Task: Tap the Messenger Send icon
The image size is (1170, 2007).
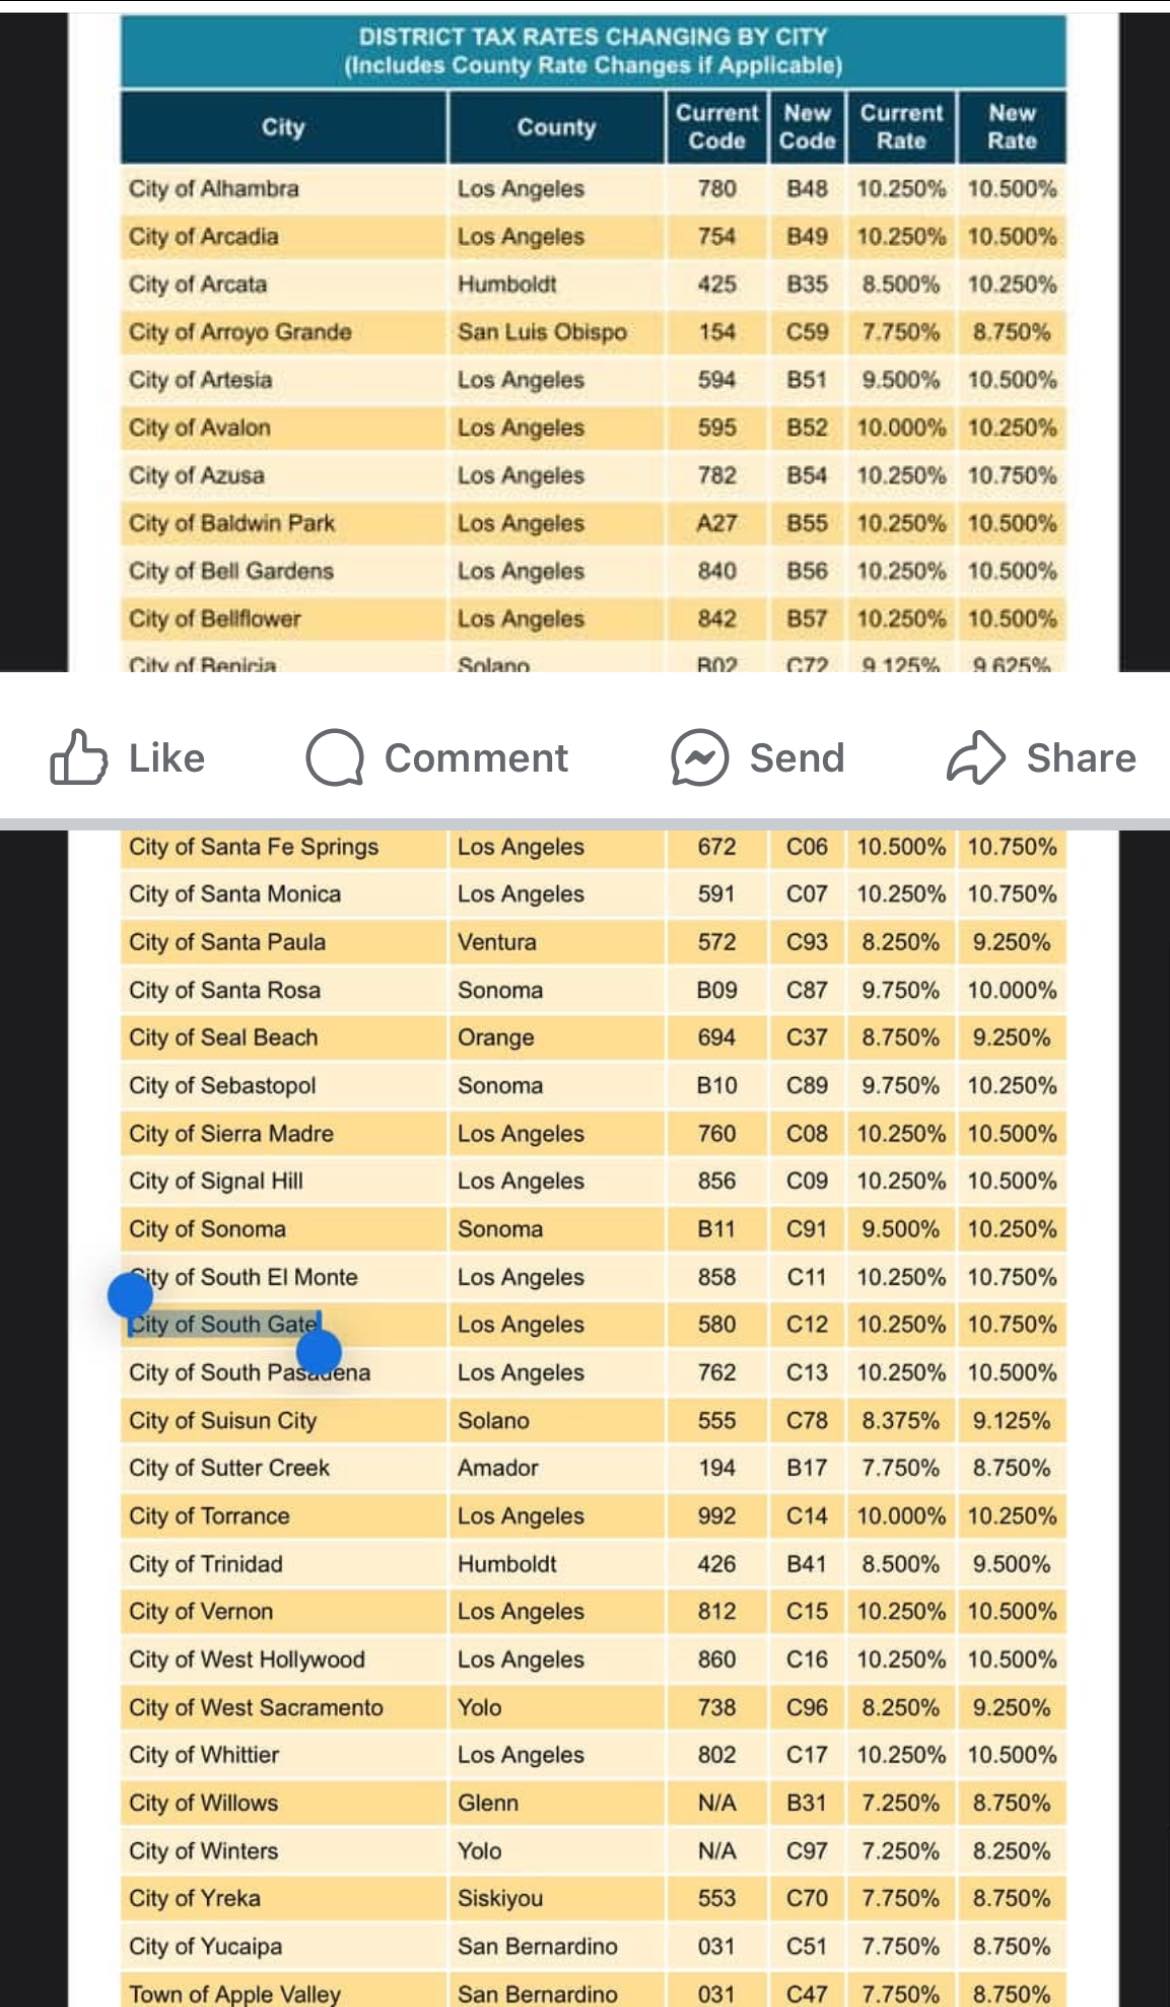Action: click(x=700, y=757)
